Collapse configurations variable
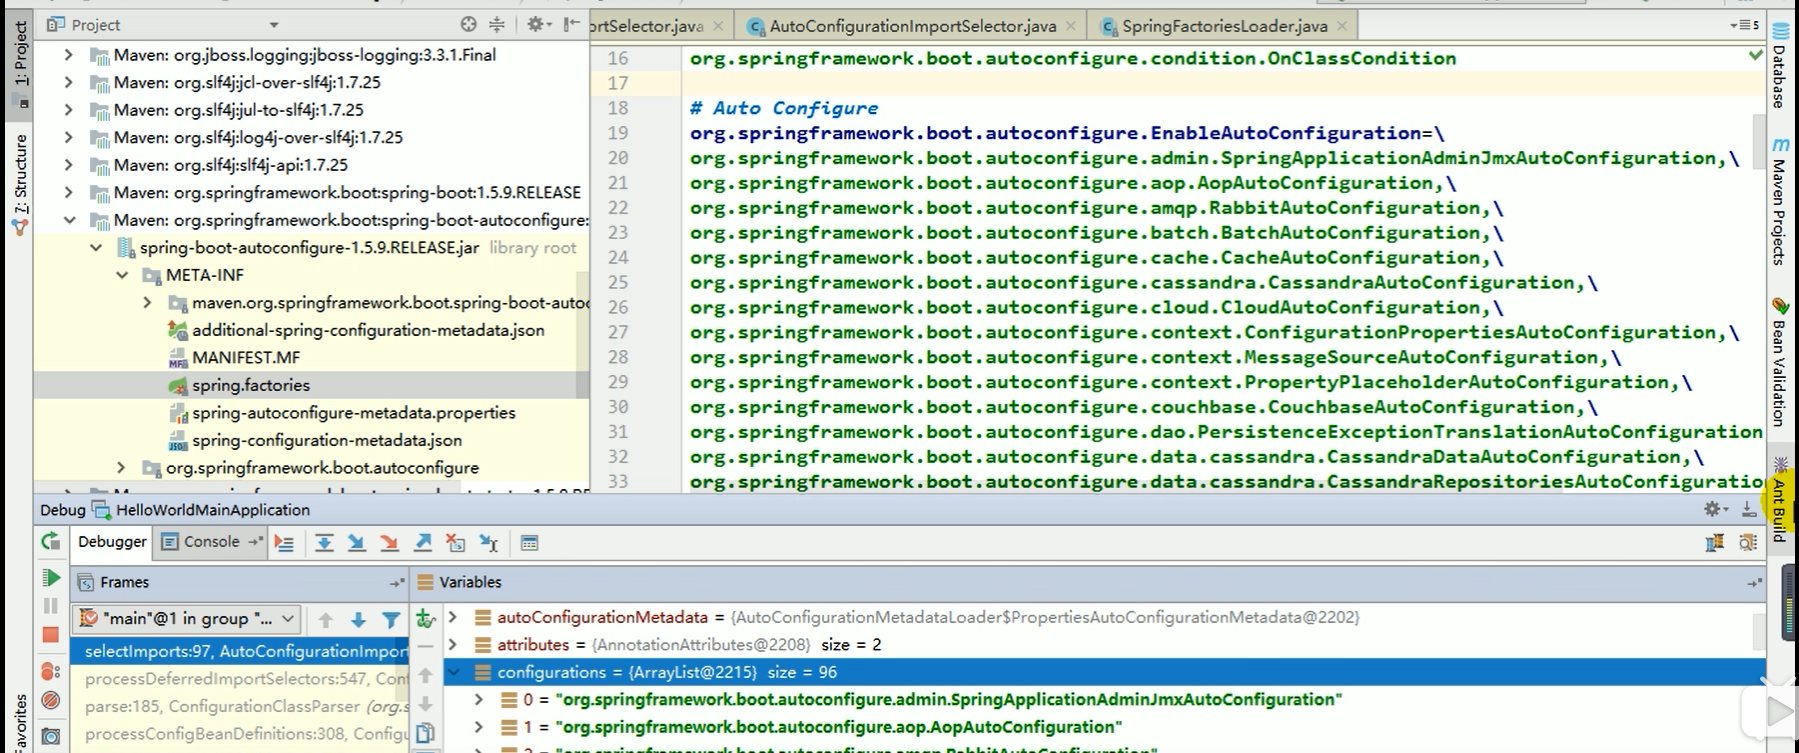Screen dimensions: 1799x753 click(x=453, y=672)
